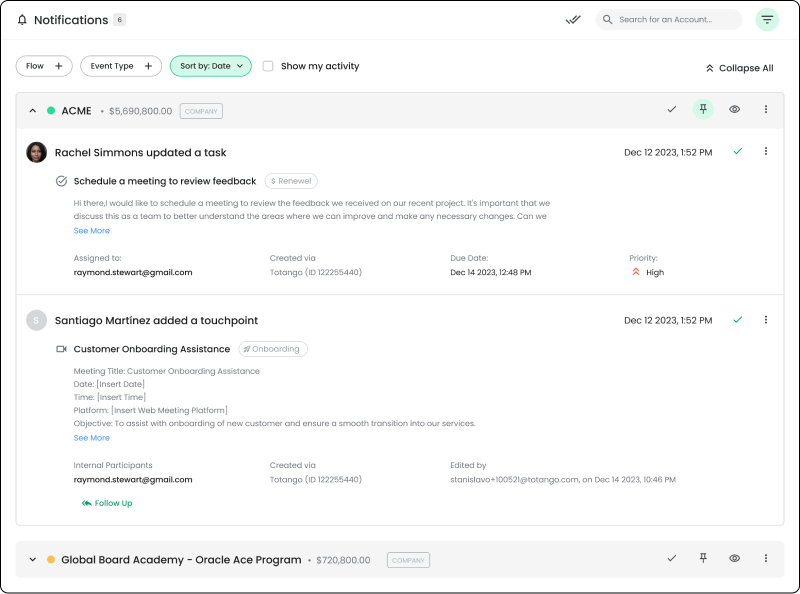Click Collapse All

[739, 68]
